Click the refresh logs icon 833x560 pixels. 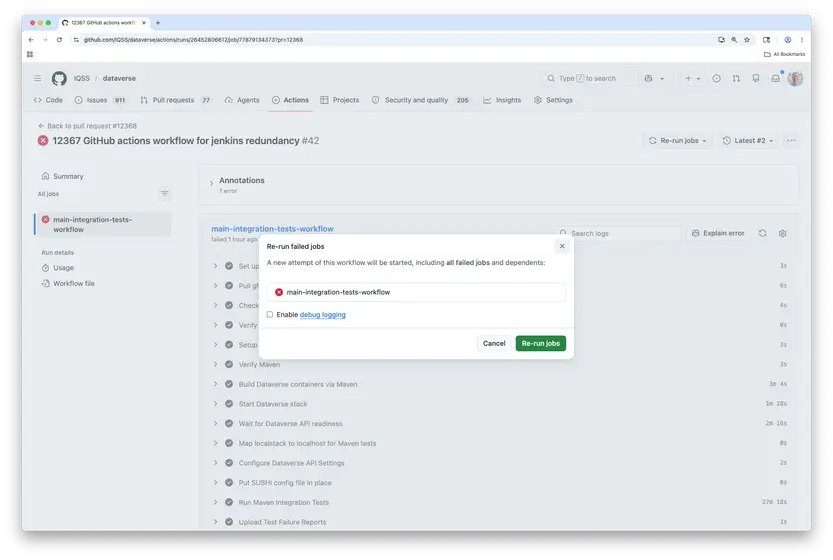762,233
